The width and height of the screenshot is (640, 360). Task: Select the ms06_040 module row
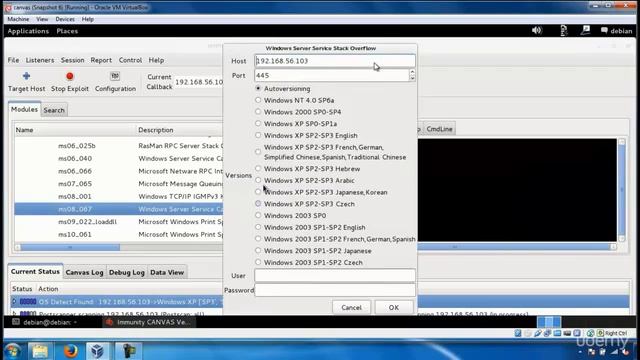pos(118,158)
